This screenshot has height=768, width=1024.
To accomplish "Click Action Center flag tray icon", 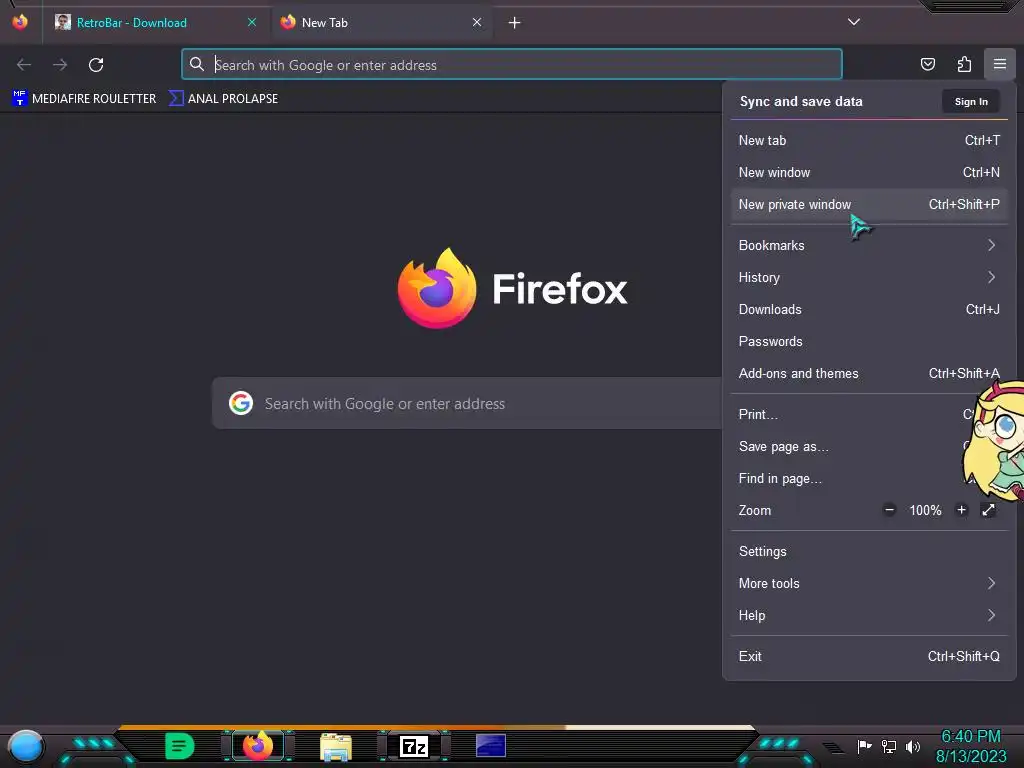I will [x=865, y=746].
